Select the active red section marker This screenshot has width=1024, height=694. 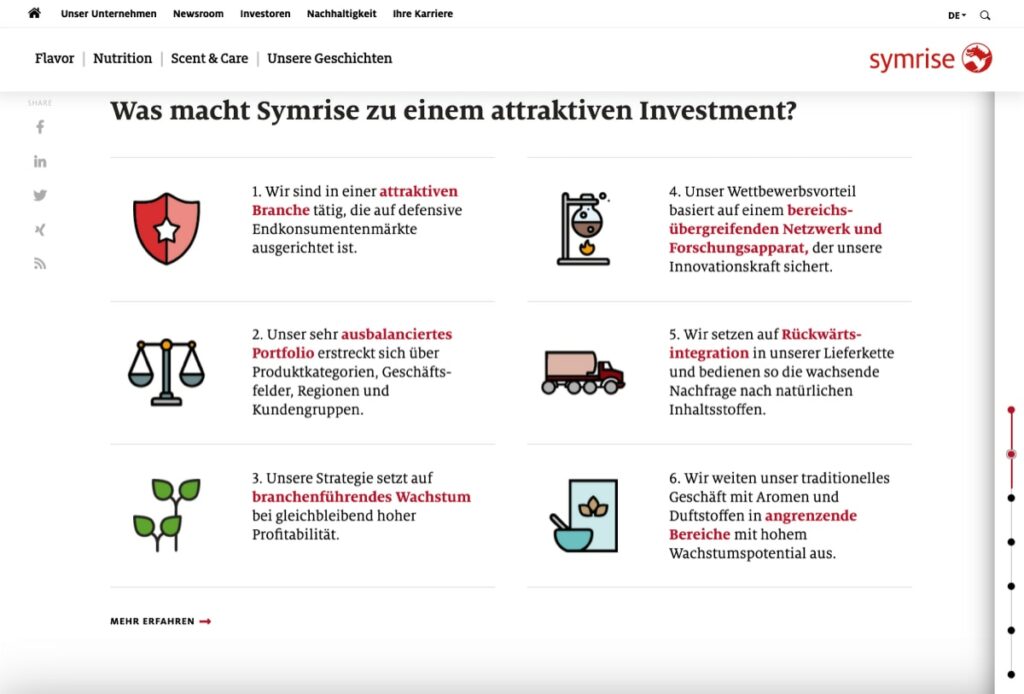tap(1011, 454)
